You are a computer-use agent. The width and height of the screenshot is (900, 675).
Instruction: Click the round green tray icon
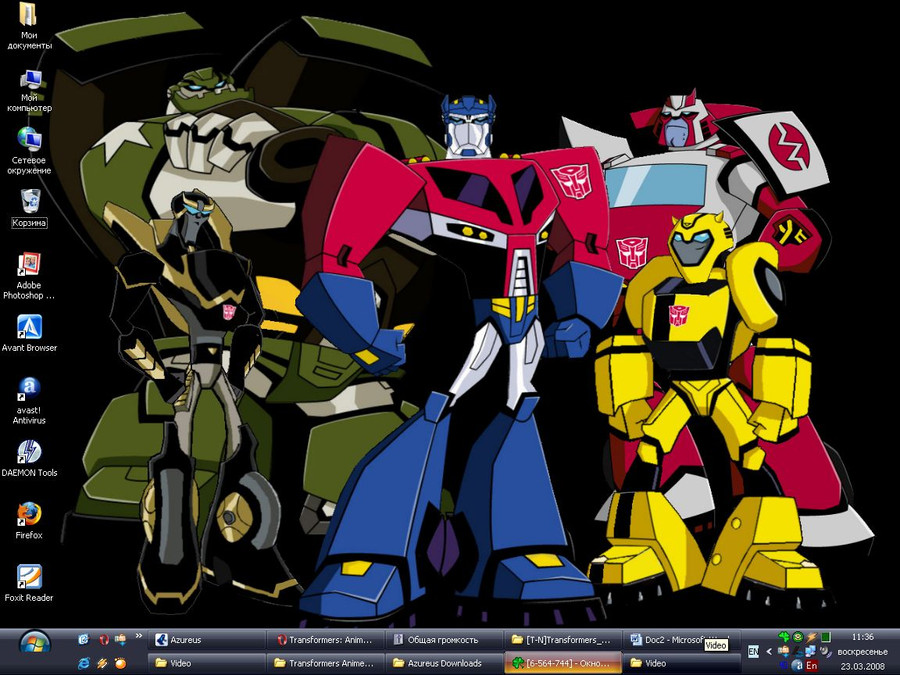pyautogui.click(x=798, y=637)
